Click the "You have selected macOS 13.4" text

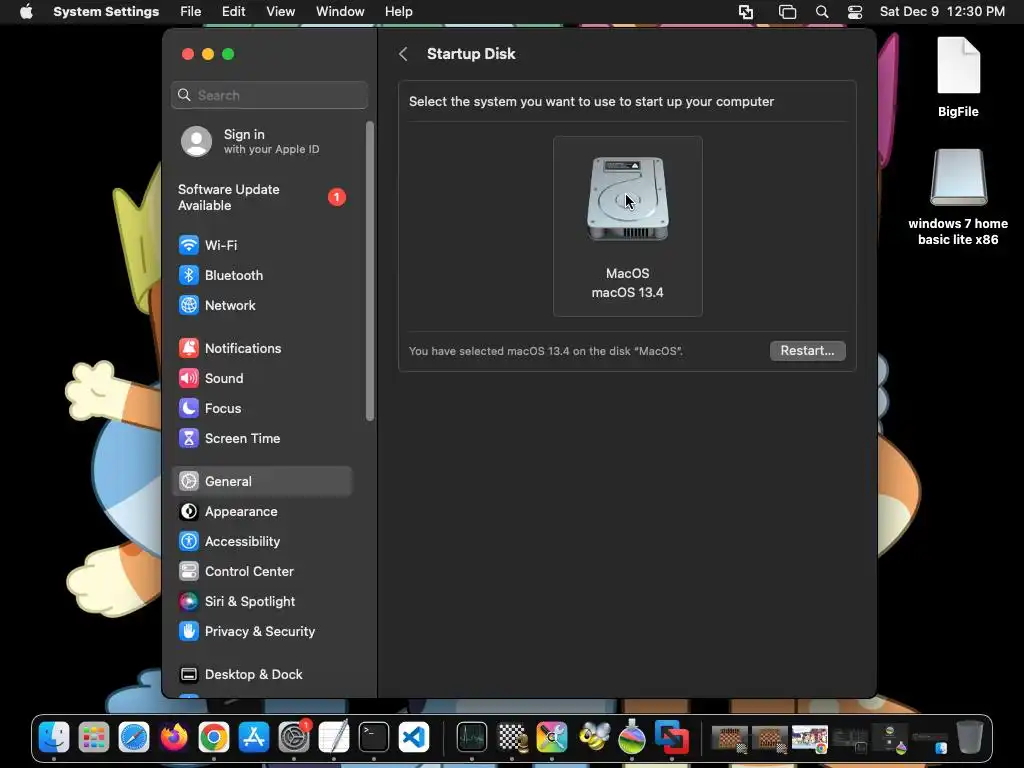tap(545, 351)
